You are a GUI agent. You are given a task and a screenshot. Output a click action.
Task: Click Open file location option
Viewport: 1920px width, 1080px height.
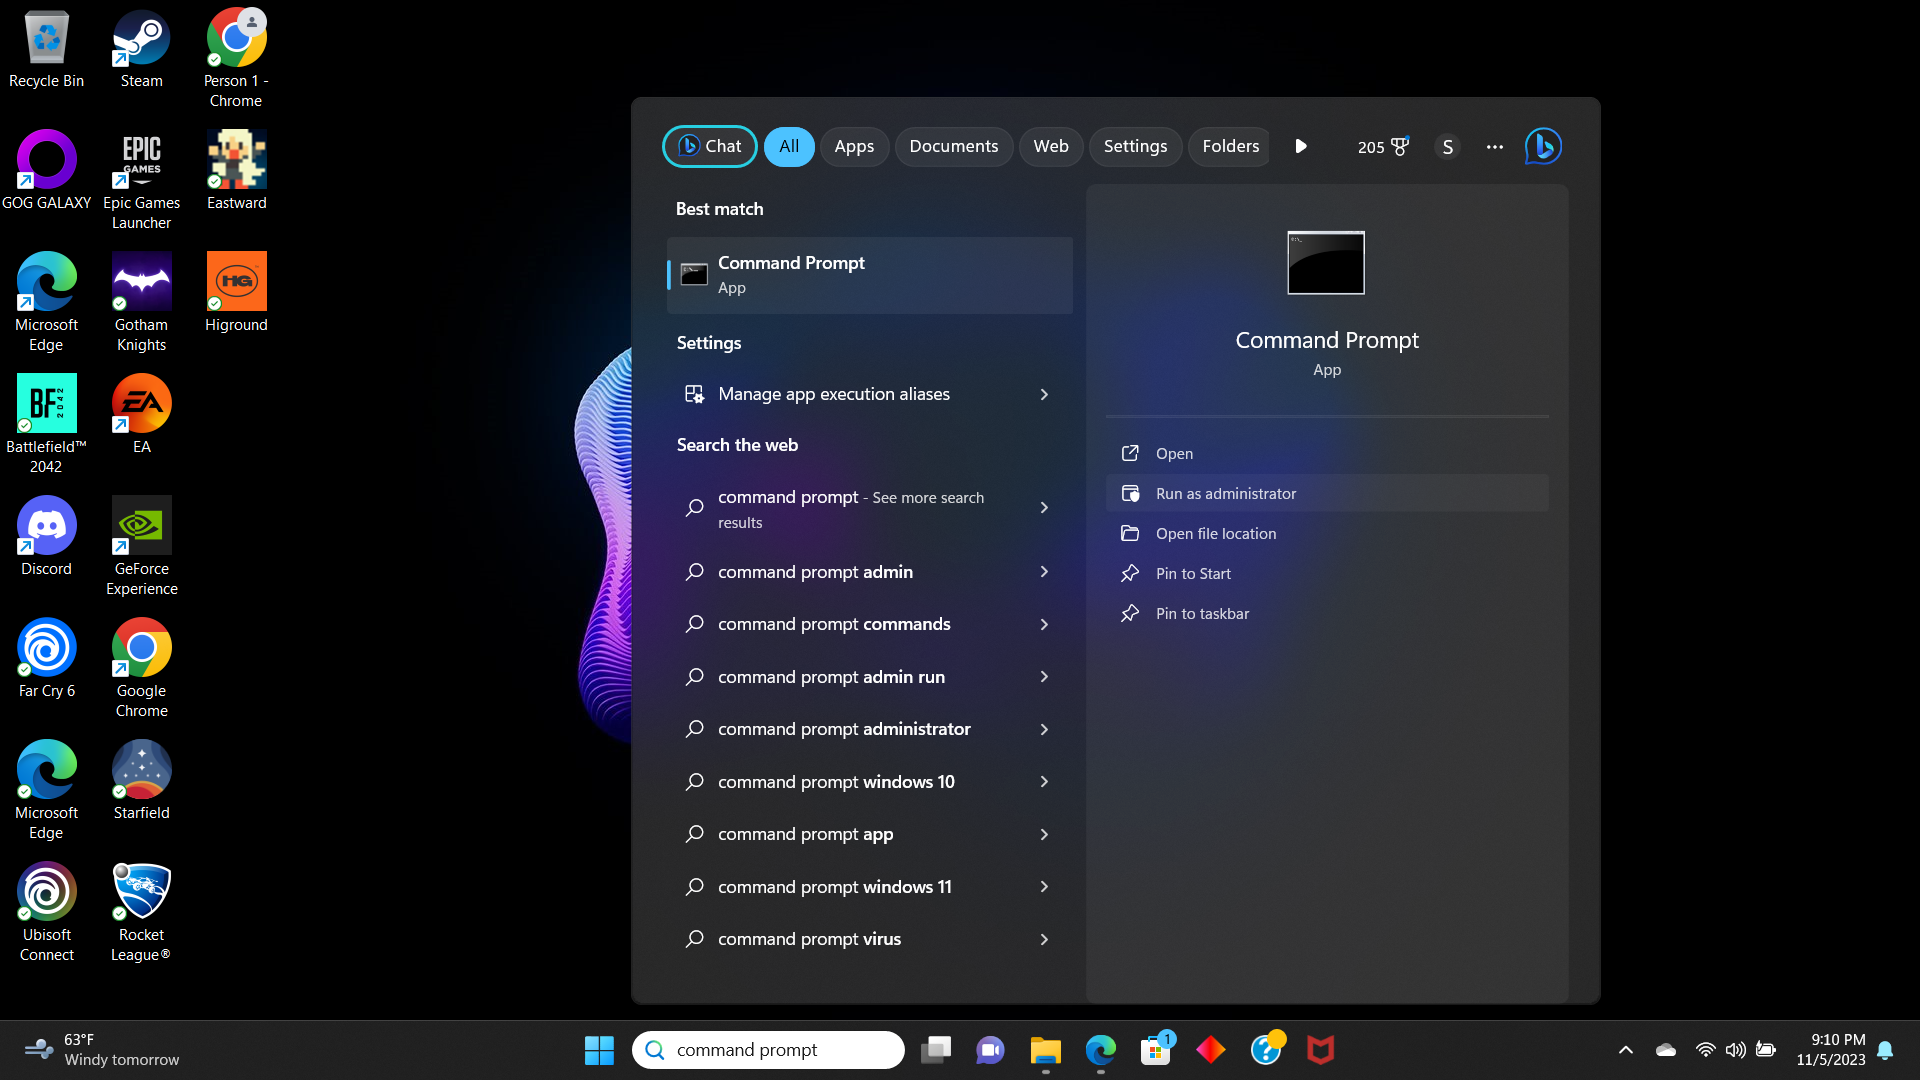(x=1217, y=533)
